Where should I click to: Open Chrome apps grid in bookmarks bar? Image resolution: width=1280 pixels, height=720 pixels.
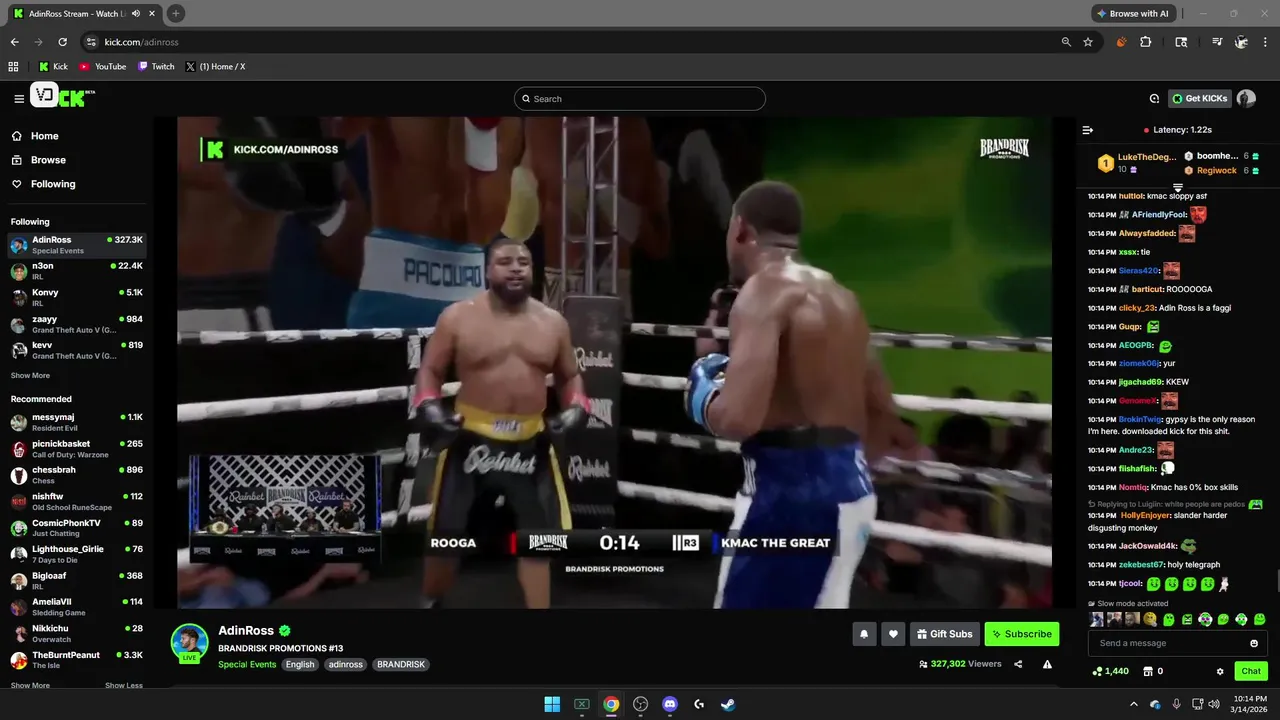(x=13, y=66)
